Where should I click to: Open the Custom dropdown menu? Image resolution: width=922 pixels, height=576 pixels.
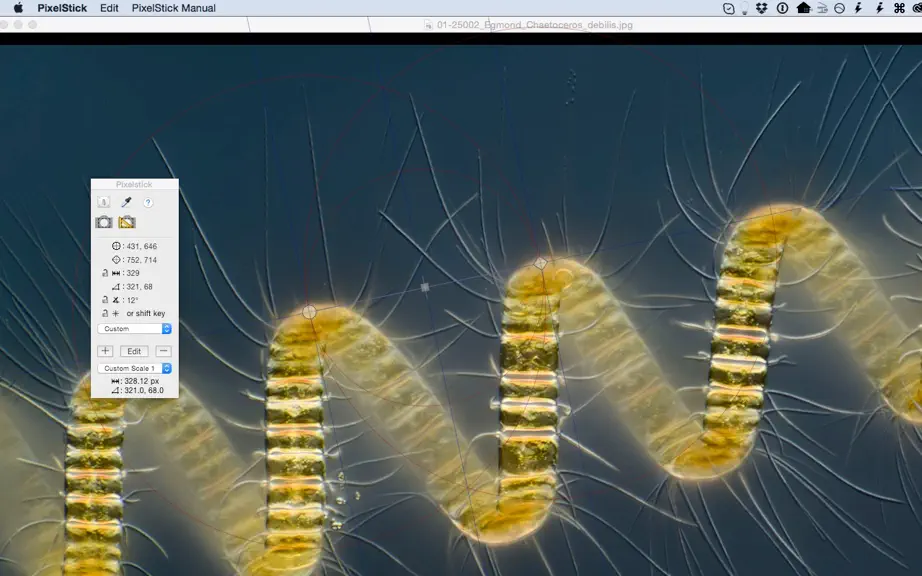(x=134, y=329)
